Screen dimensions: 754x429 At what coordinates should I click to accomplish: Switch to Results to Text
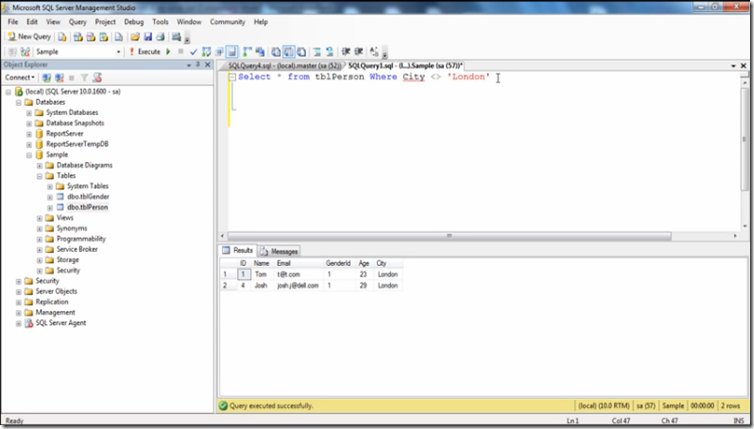tap(276, 51)
